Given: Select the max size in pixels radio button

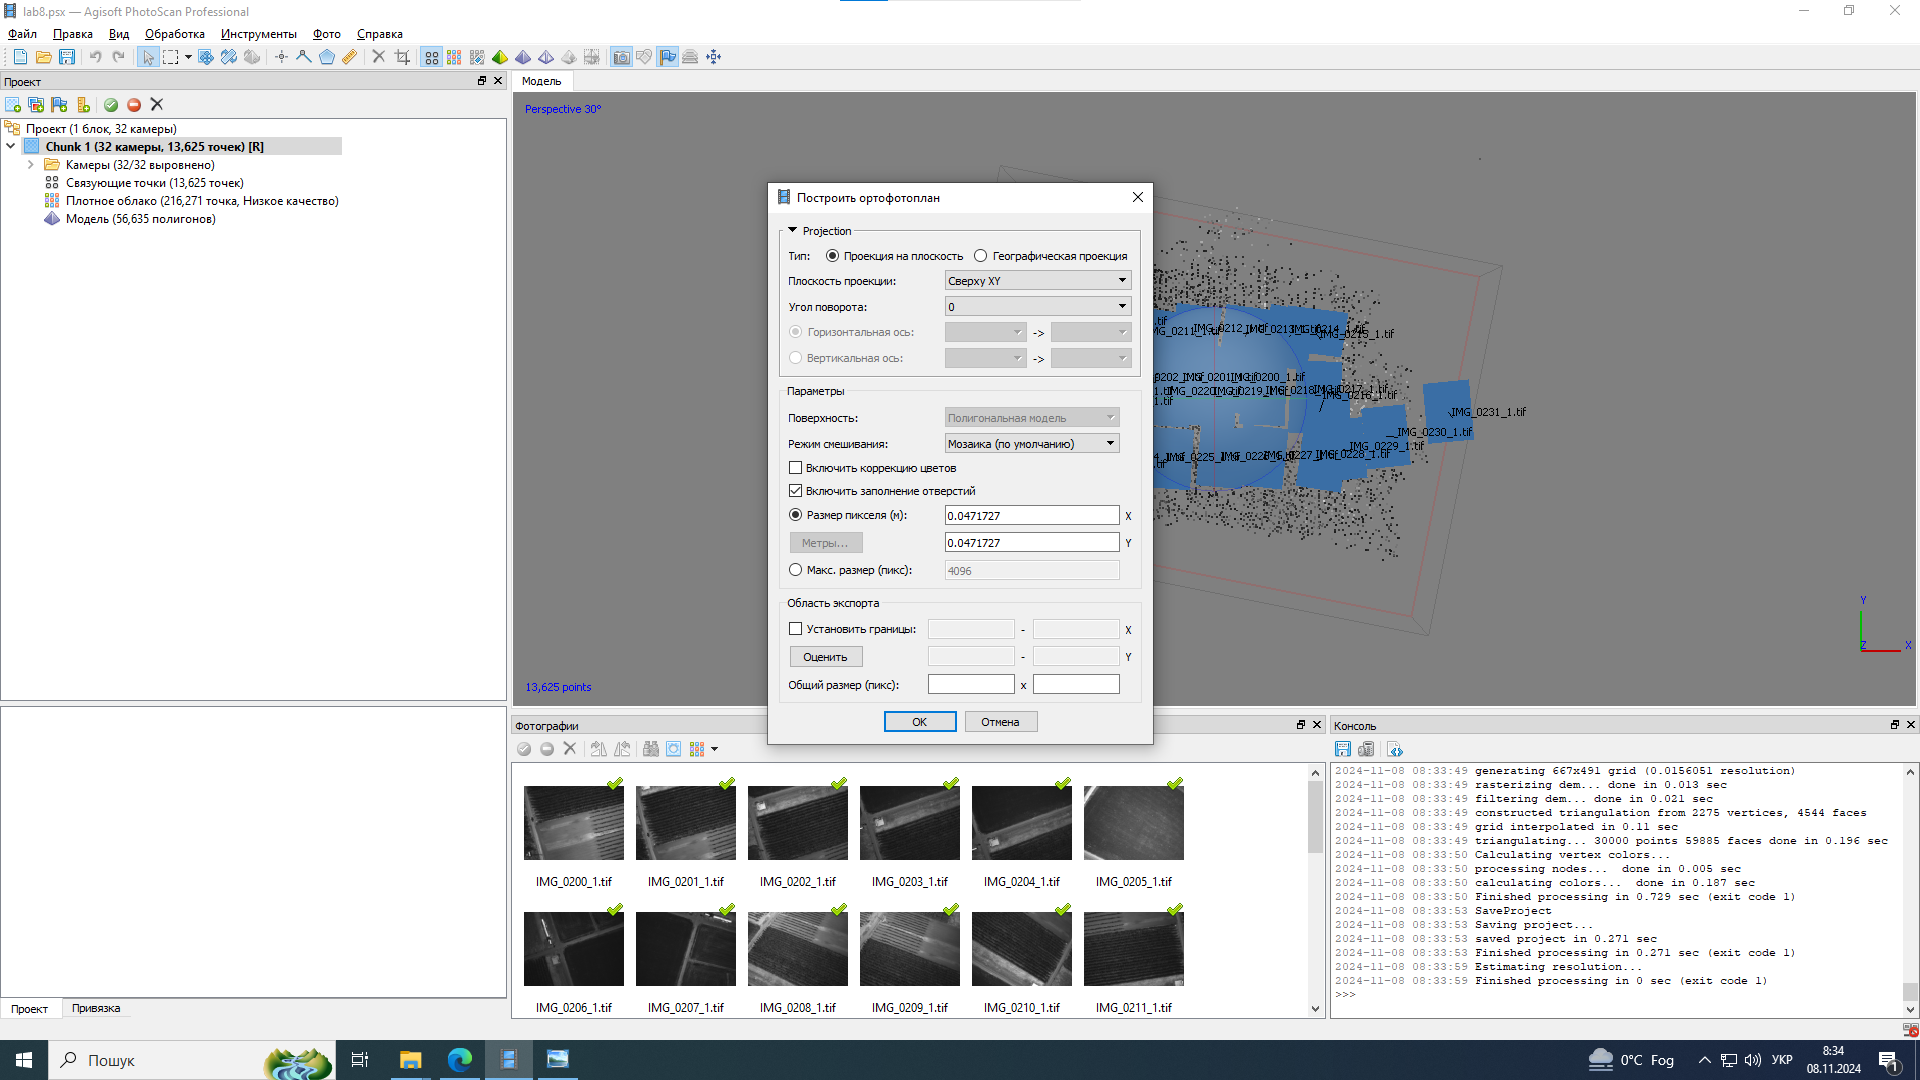Looking at the screenshot, I should pyautogui.click(x=796, y=570).
